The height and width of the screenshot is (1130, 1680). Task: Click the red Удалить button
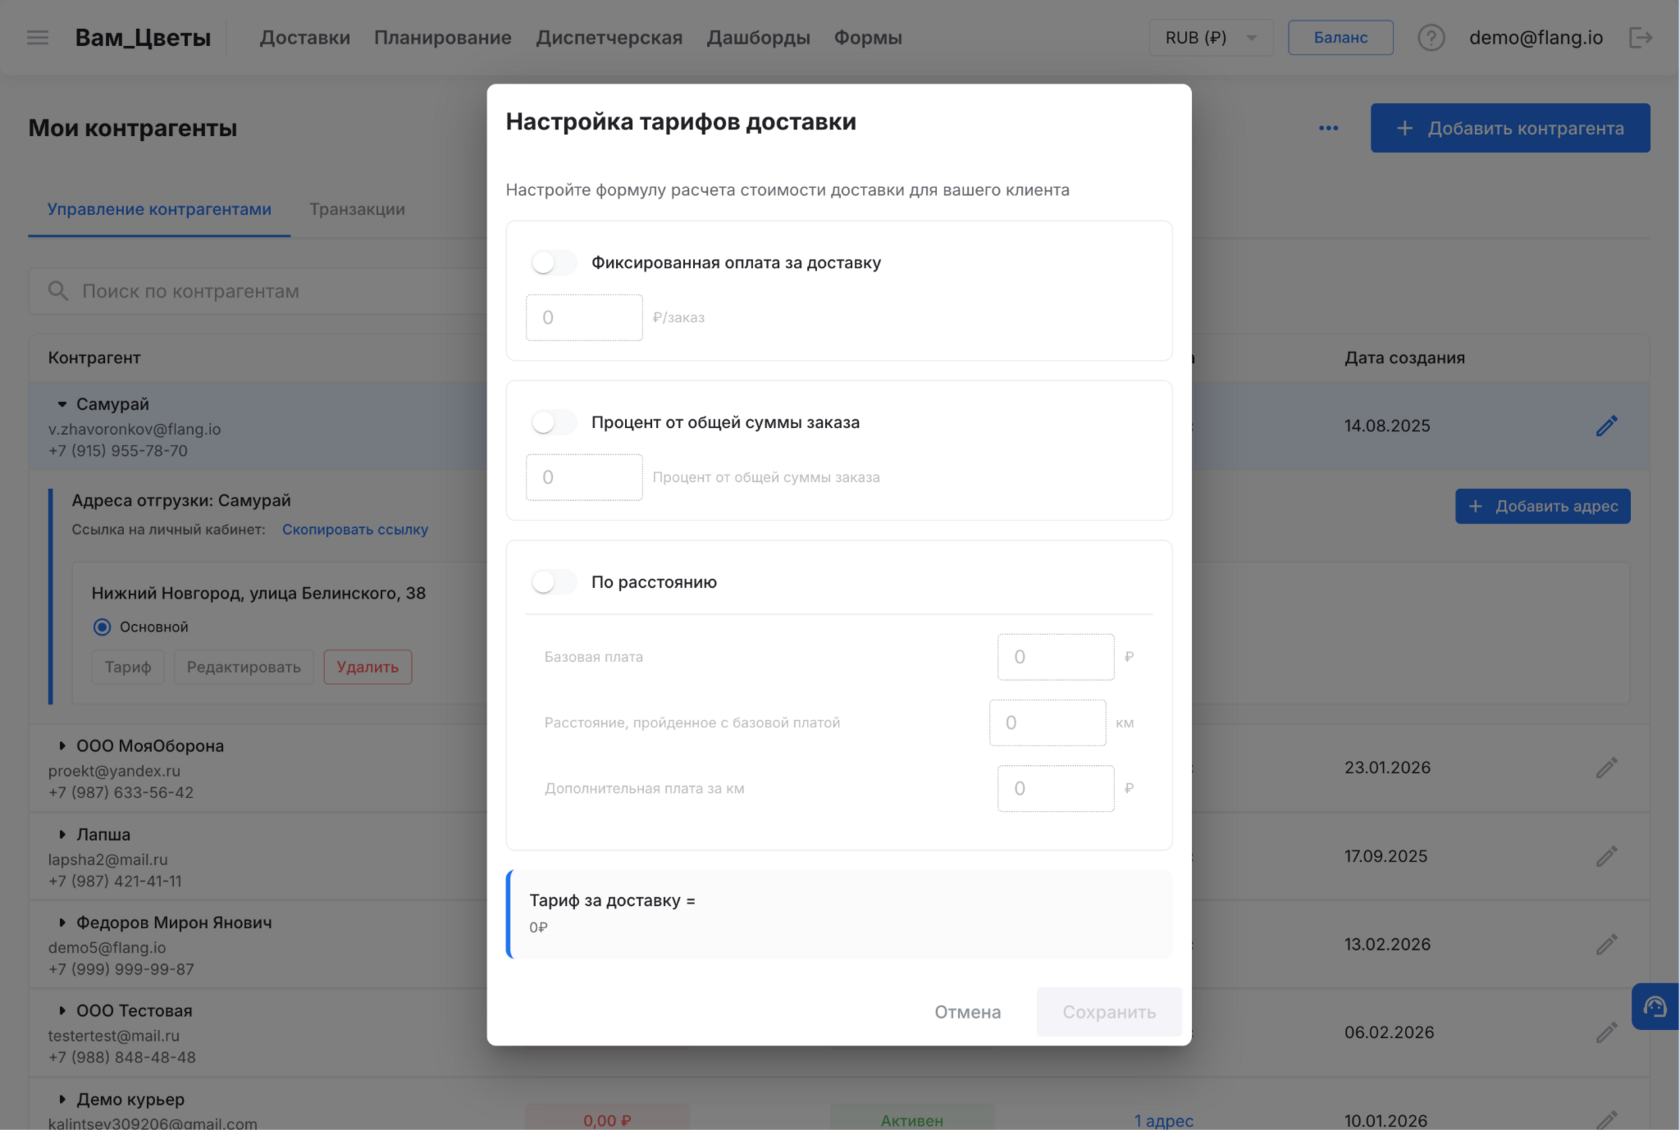click(x=368, y=667)
